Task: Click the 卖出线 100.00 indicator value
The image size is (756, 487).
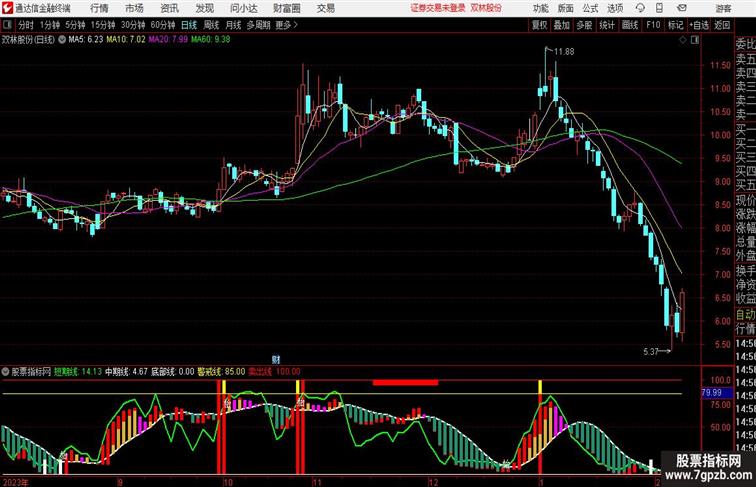Action: pyautogui.click(x=274, y=372)
